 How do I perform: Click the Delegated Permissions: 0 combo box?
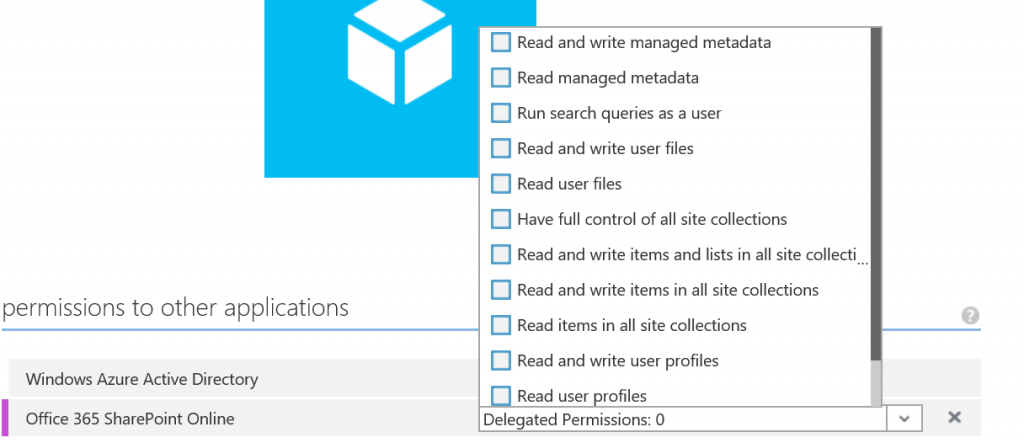[x=680, y=419]
